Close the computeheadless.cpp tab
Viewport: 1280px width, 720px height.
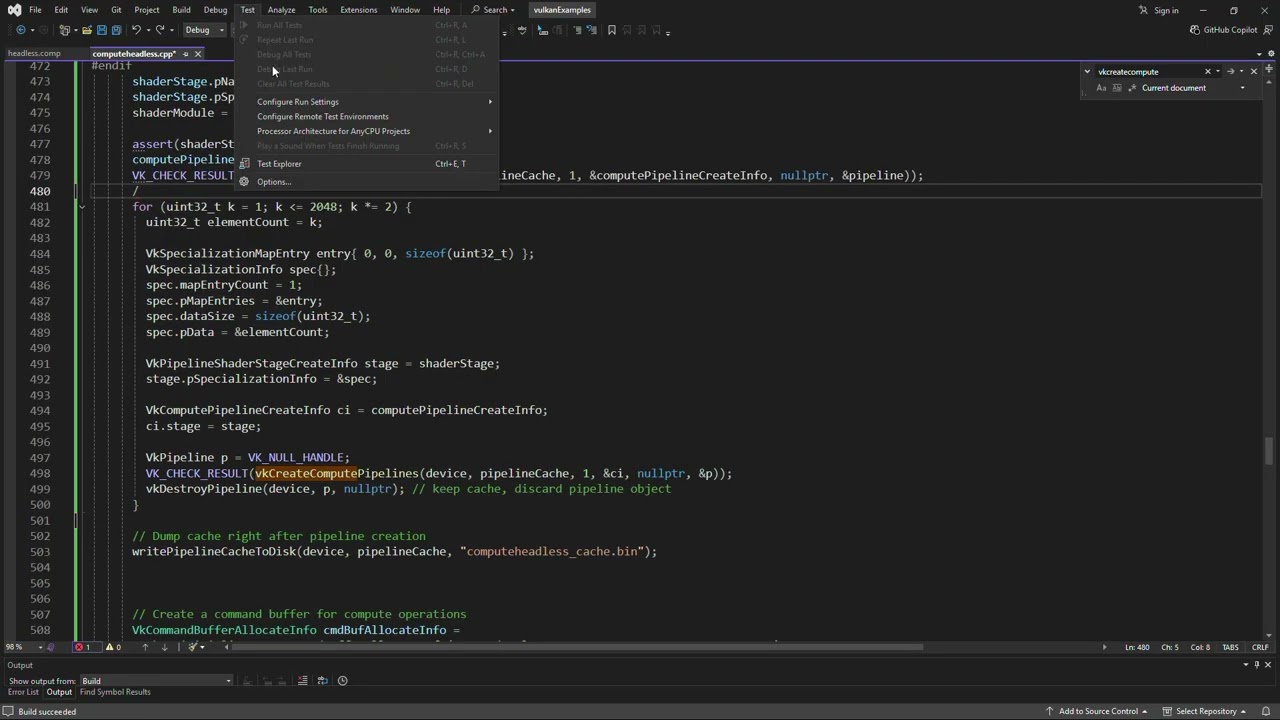pos(198,54)
